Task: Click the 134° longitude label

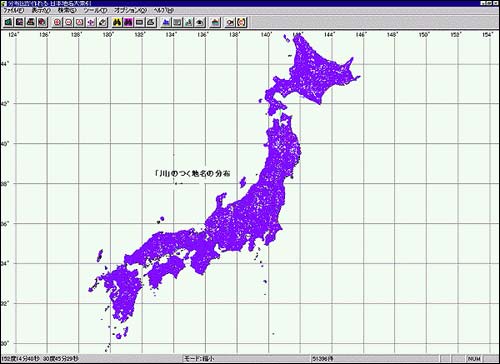Action: point(171,34)
